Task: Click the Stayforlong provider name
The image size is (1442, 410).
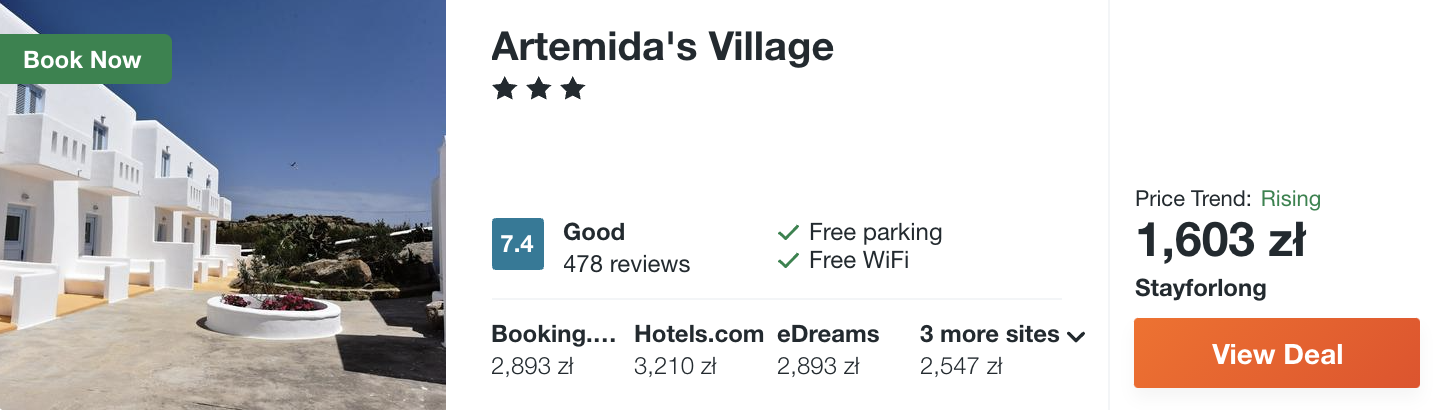Action: 1200,289
